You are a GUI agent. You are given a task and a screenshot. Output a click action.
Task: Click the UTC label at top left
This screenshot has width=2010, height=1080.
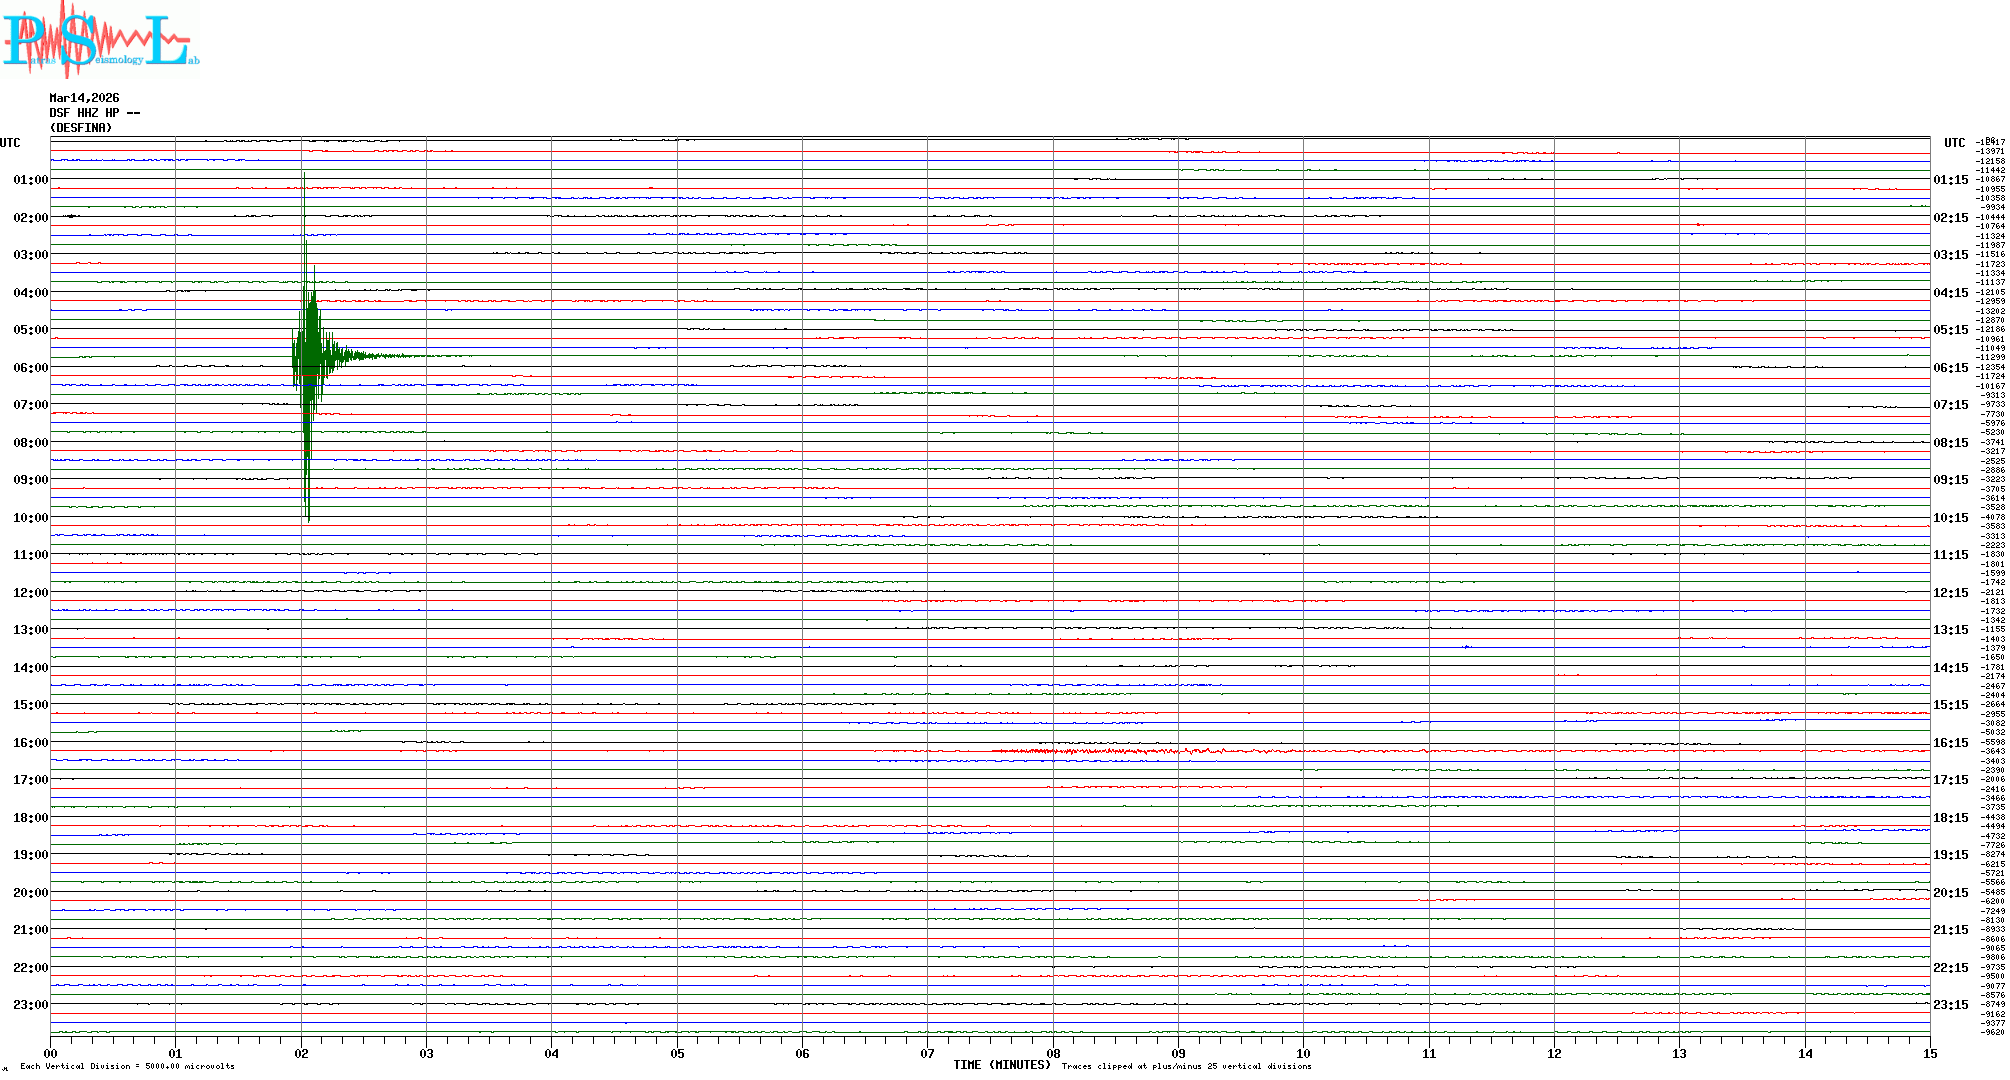coord(10,143)
